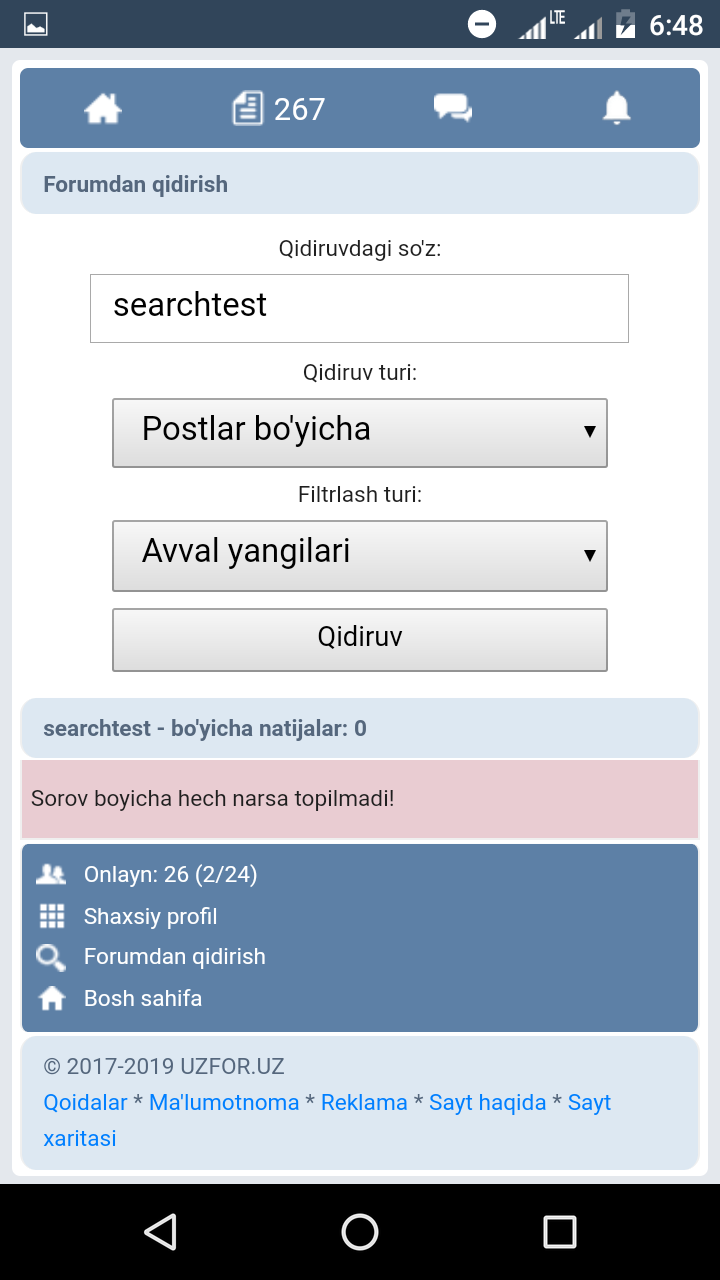This screenshot has height=1280, width=720.
Task: Open the Avval yangilari filter dropdown
Action: [360, 555]
